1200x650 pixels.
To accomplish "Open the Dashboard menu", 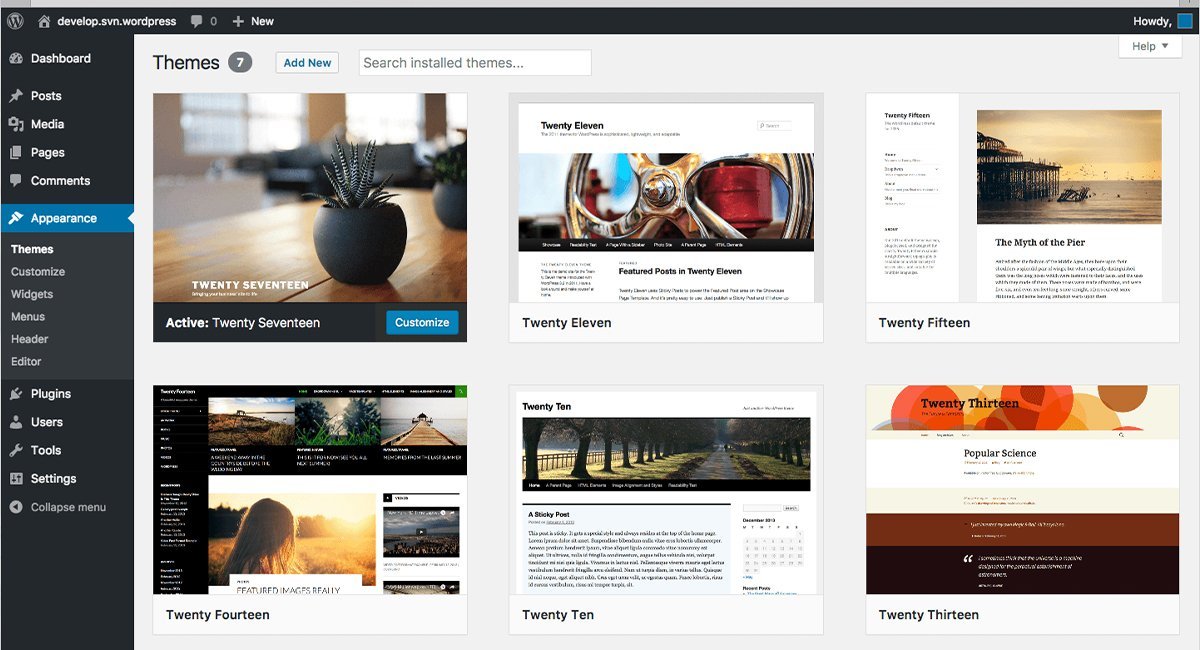I will (x=61, y=59).
